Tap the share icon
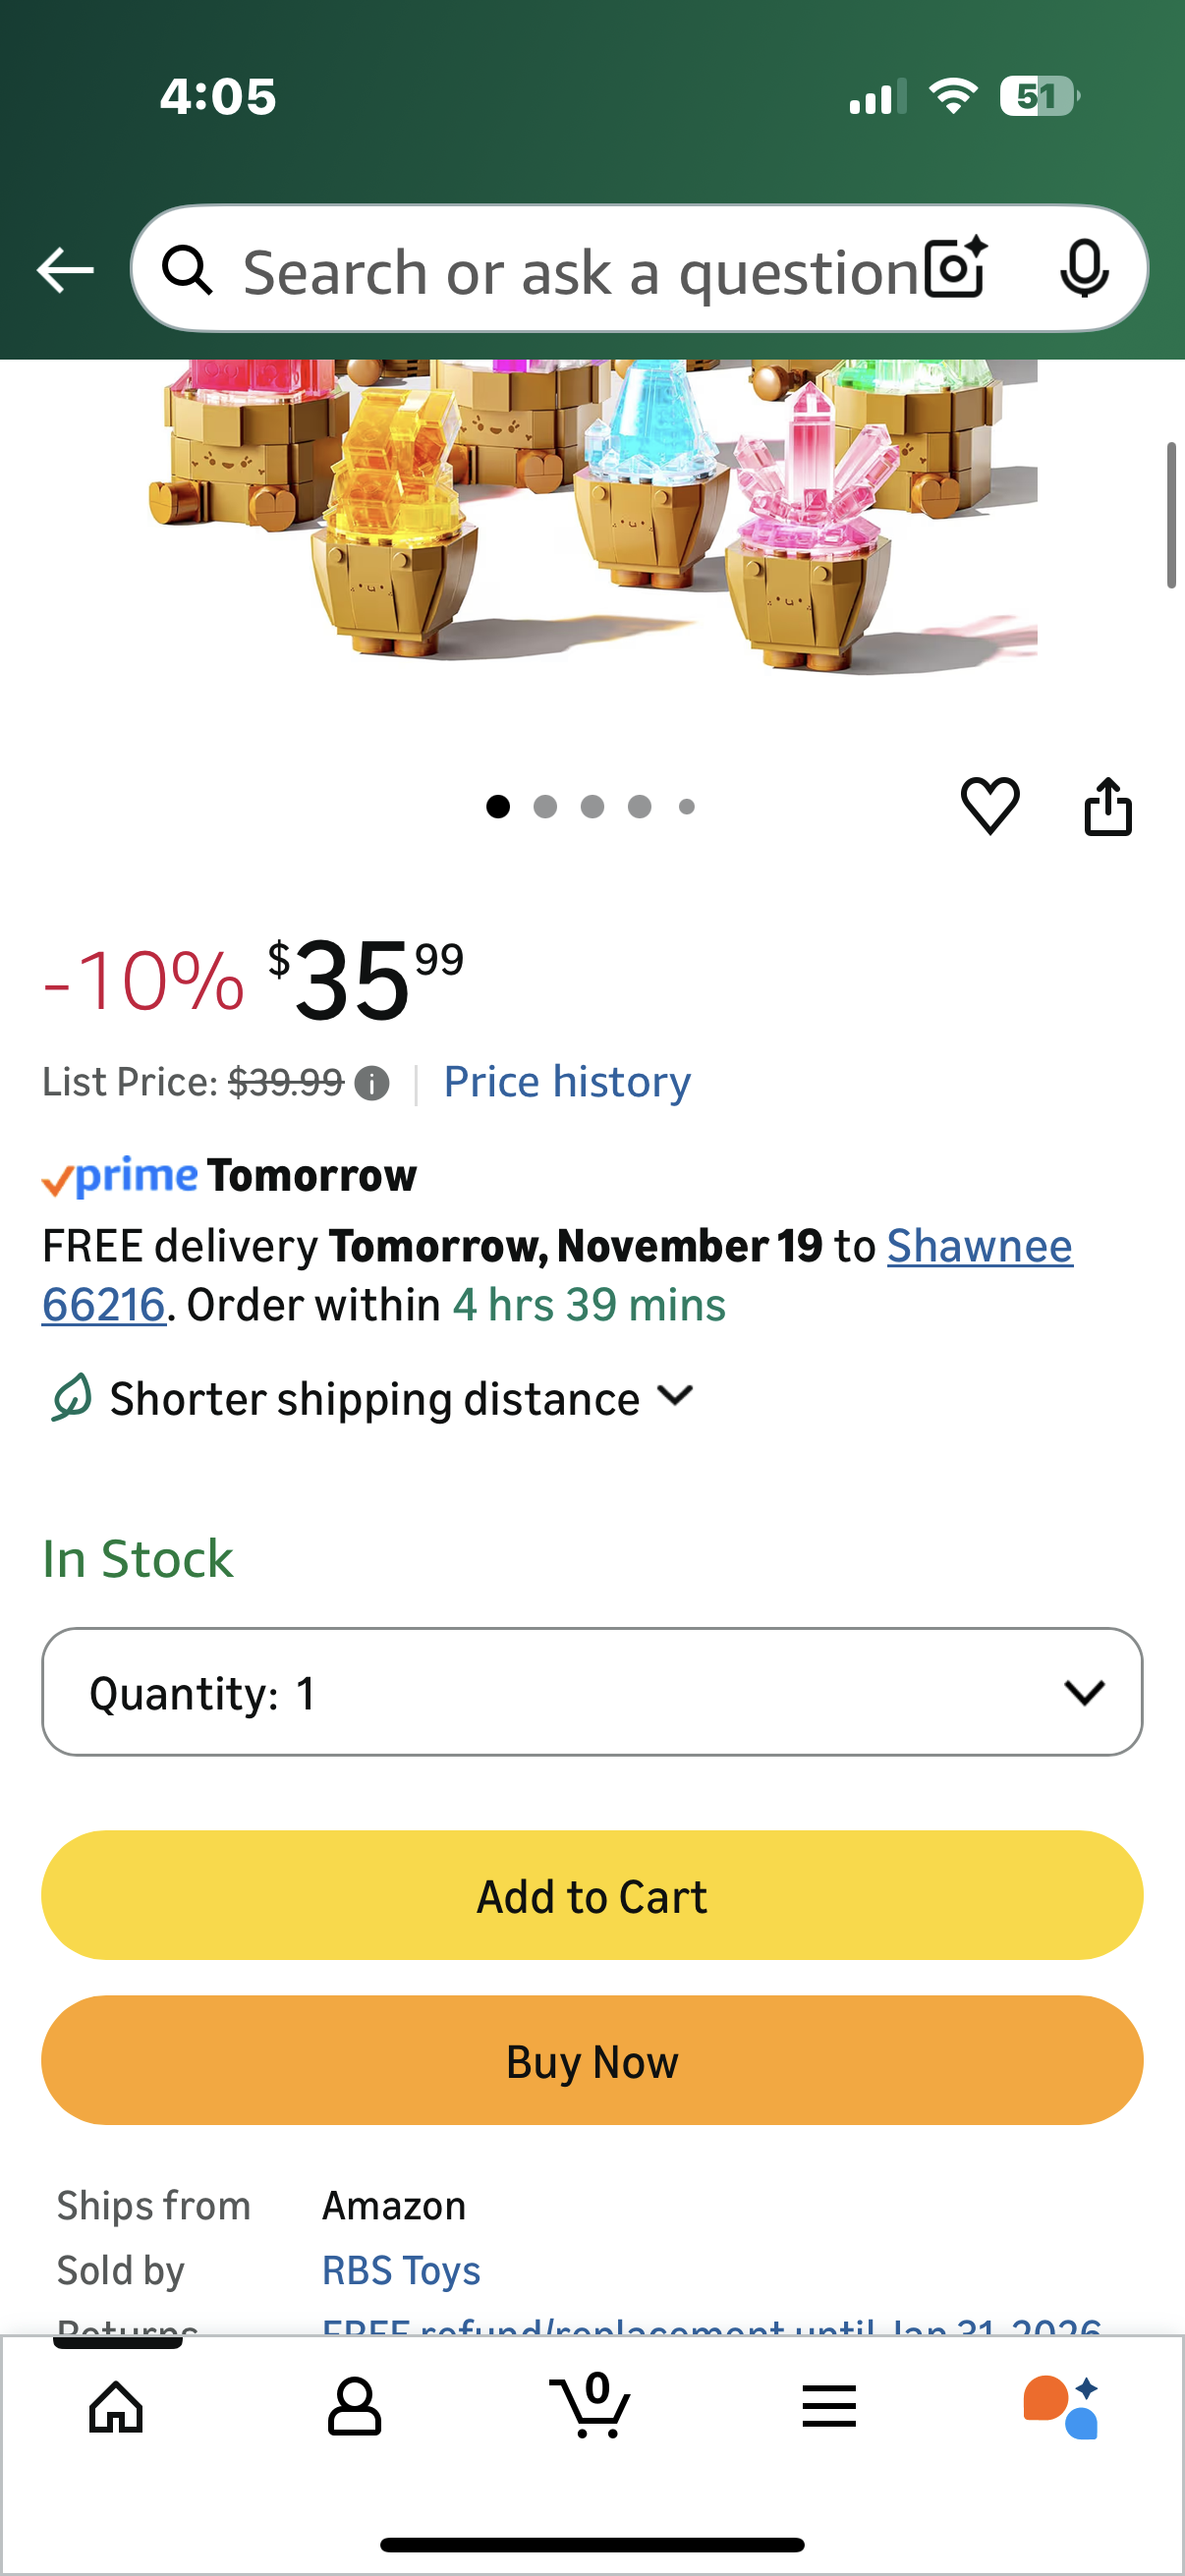Image resolution: width=1185 pixels, height=2576 pixels. pyautogui.click(x=1107, y=806)
